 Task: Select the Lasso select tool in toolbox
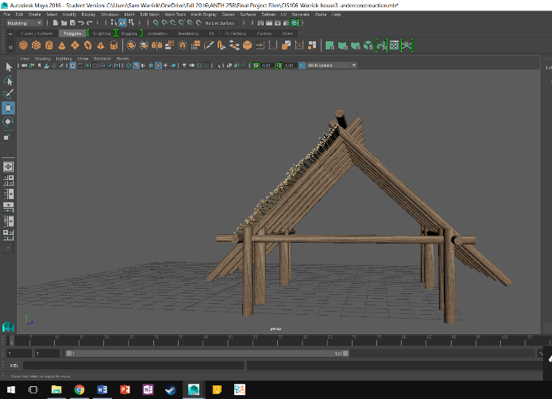click(8, 81)
